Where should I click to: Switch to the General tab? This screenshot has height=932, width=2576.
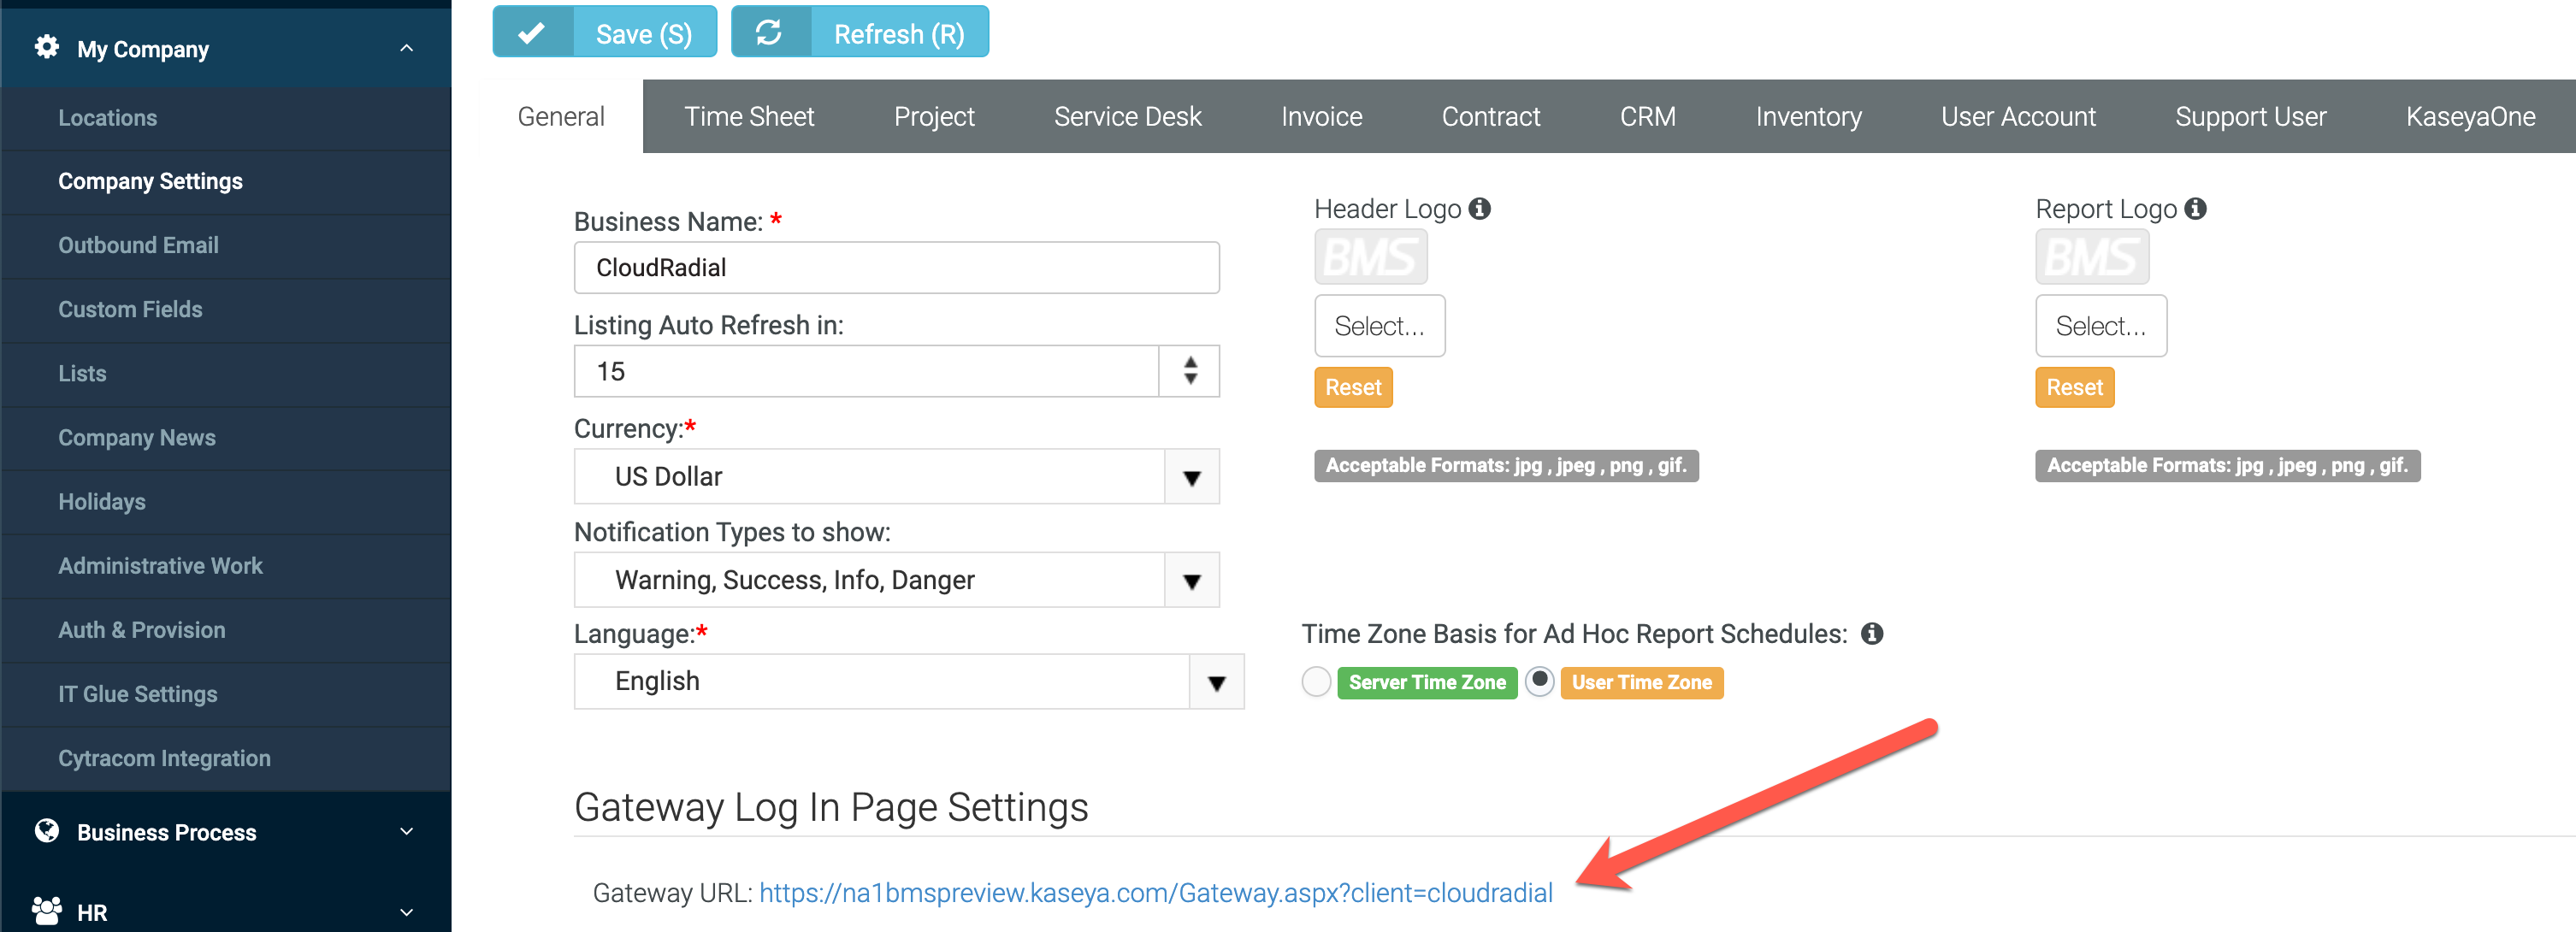[561, 117]
